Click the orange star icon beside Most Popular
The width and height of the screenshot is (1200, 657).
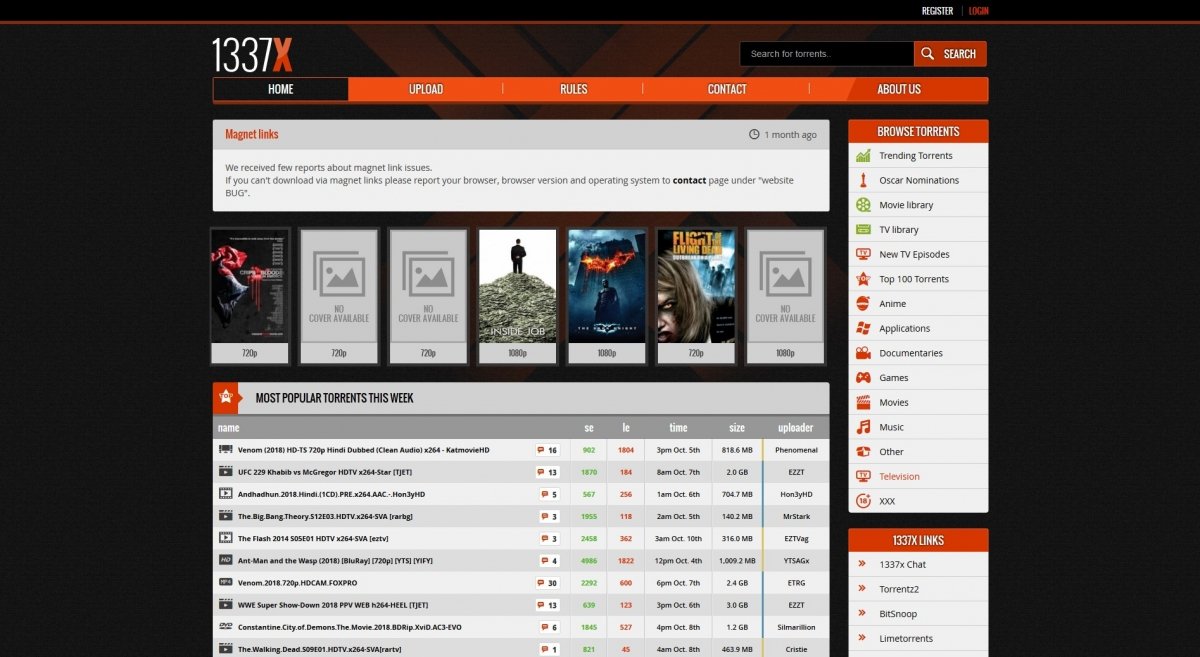pyautogui.click(x=226, y=397)
